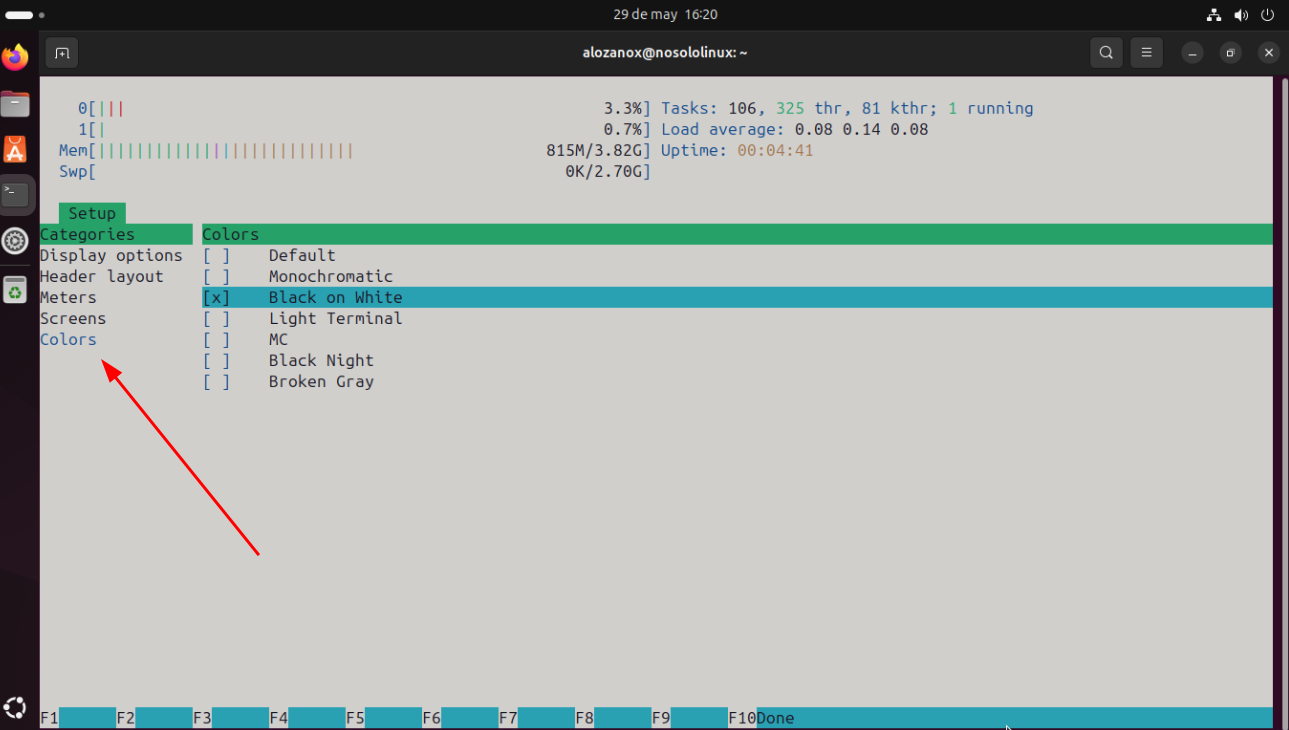Open terminal search magnifier icon

(x=1106, y=53)
